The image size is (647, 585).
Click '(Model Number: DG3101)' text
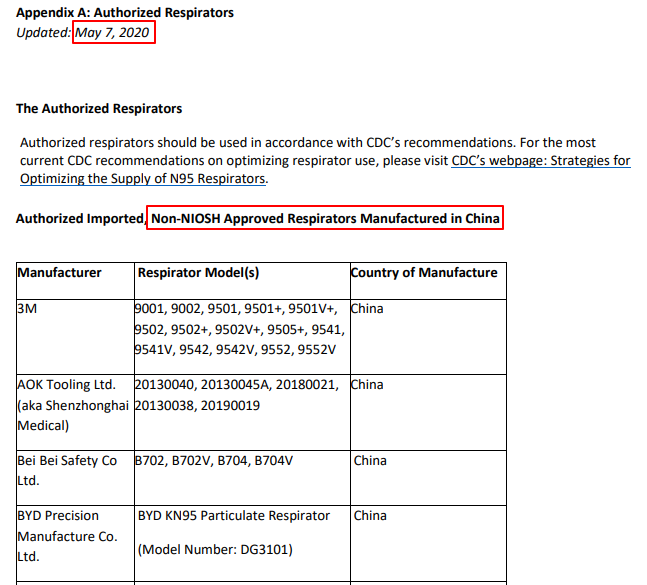[215, 550]
